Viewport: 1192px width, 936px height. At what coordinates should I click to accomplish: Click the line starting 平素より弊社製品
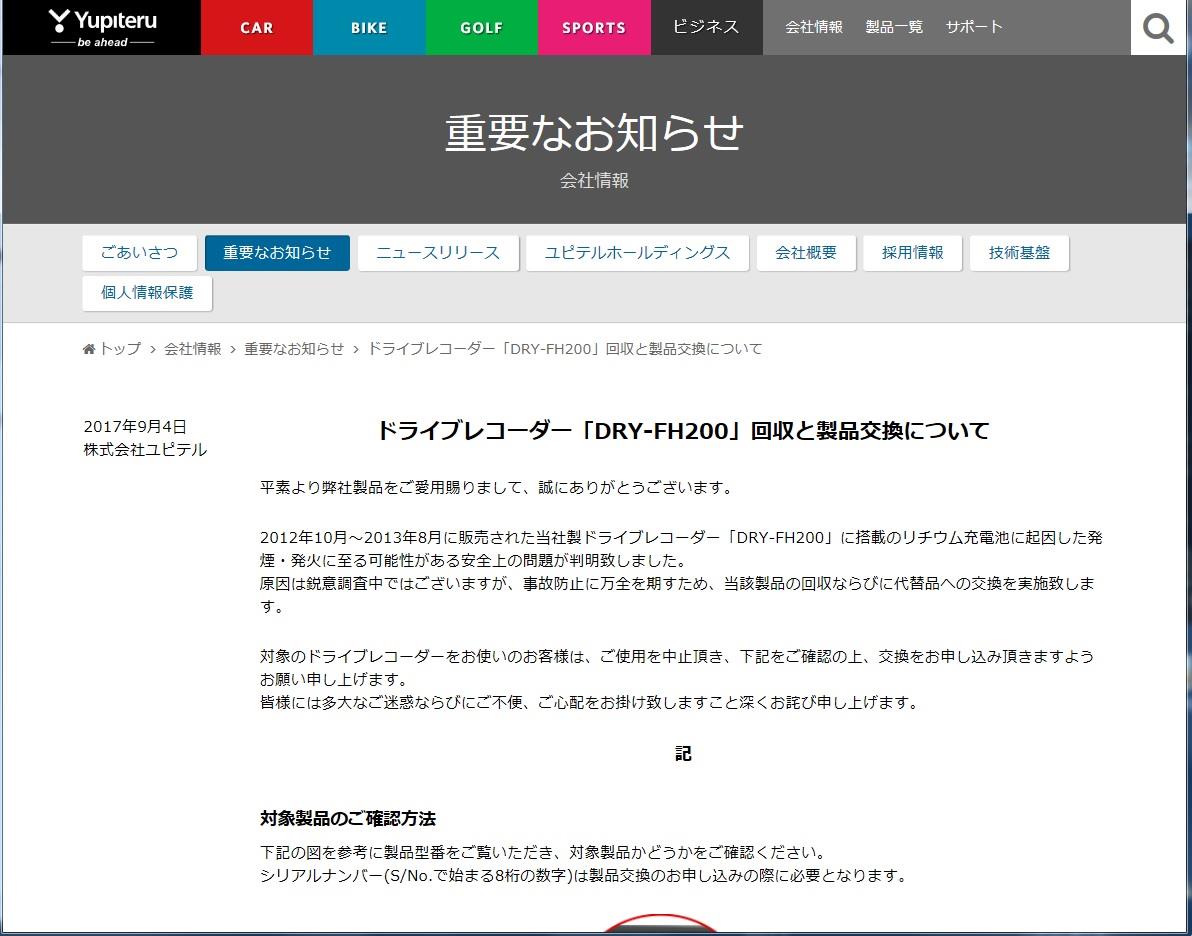click(x=496, y=488)
